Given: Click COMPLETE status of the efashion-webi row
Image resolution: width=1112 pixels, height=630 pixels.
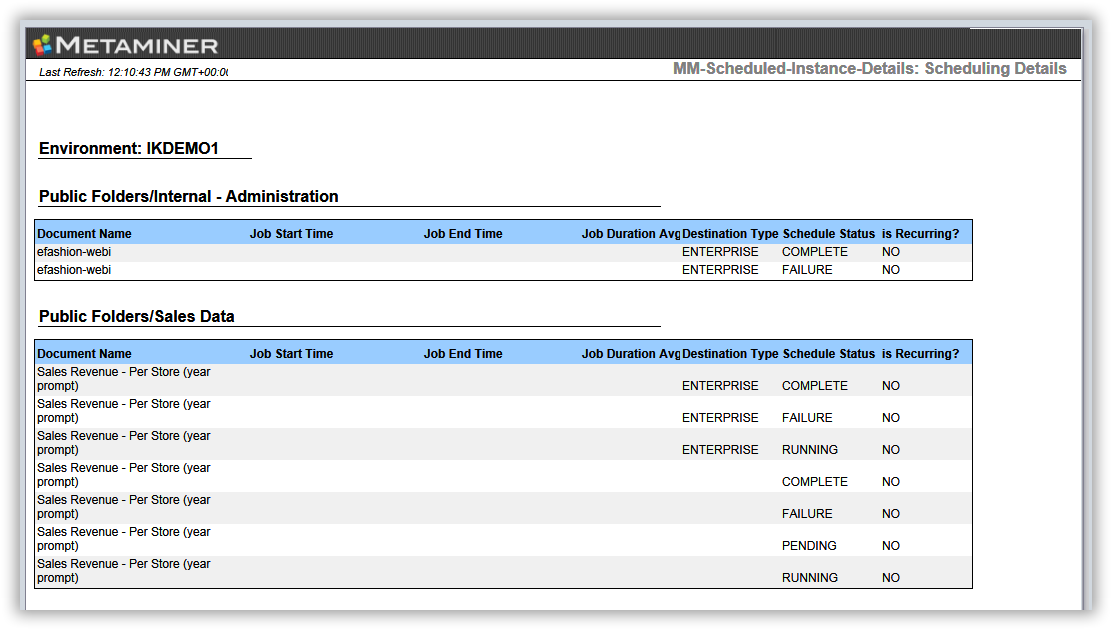Looking at the screenshot, I should (x=815, y=252).
